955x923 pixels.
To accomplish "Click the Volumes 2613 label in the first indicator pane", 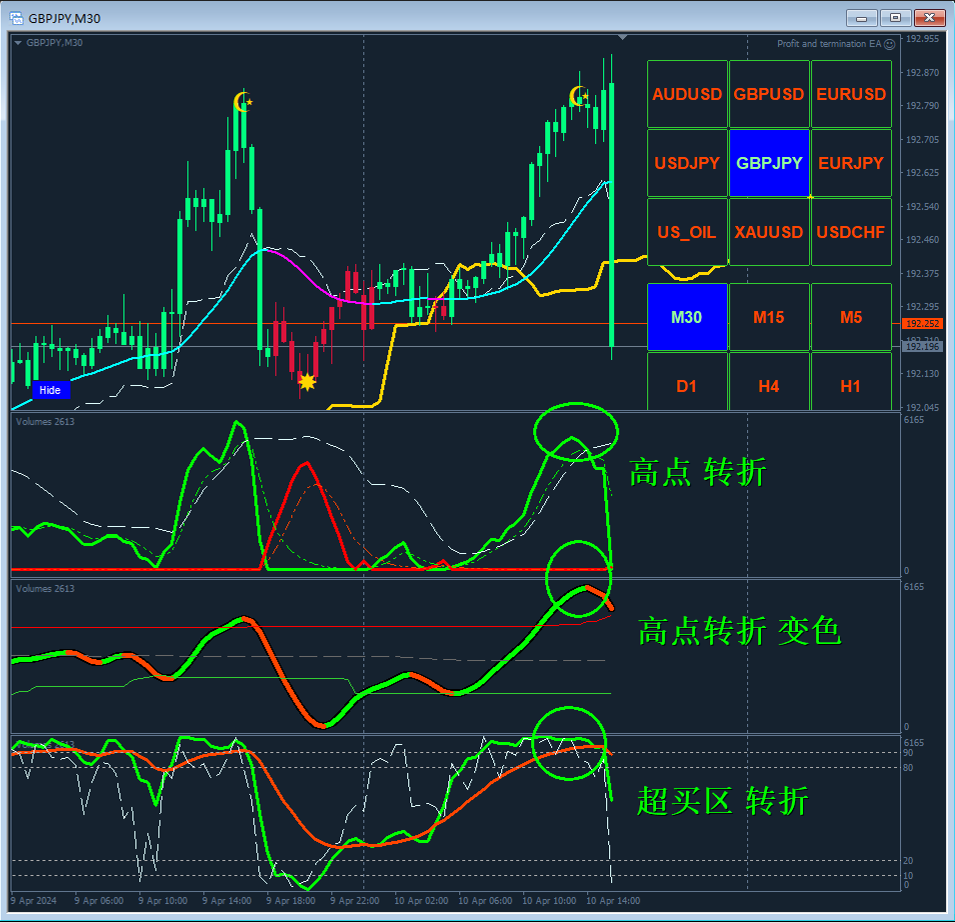I will (x=45, y=422).
